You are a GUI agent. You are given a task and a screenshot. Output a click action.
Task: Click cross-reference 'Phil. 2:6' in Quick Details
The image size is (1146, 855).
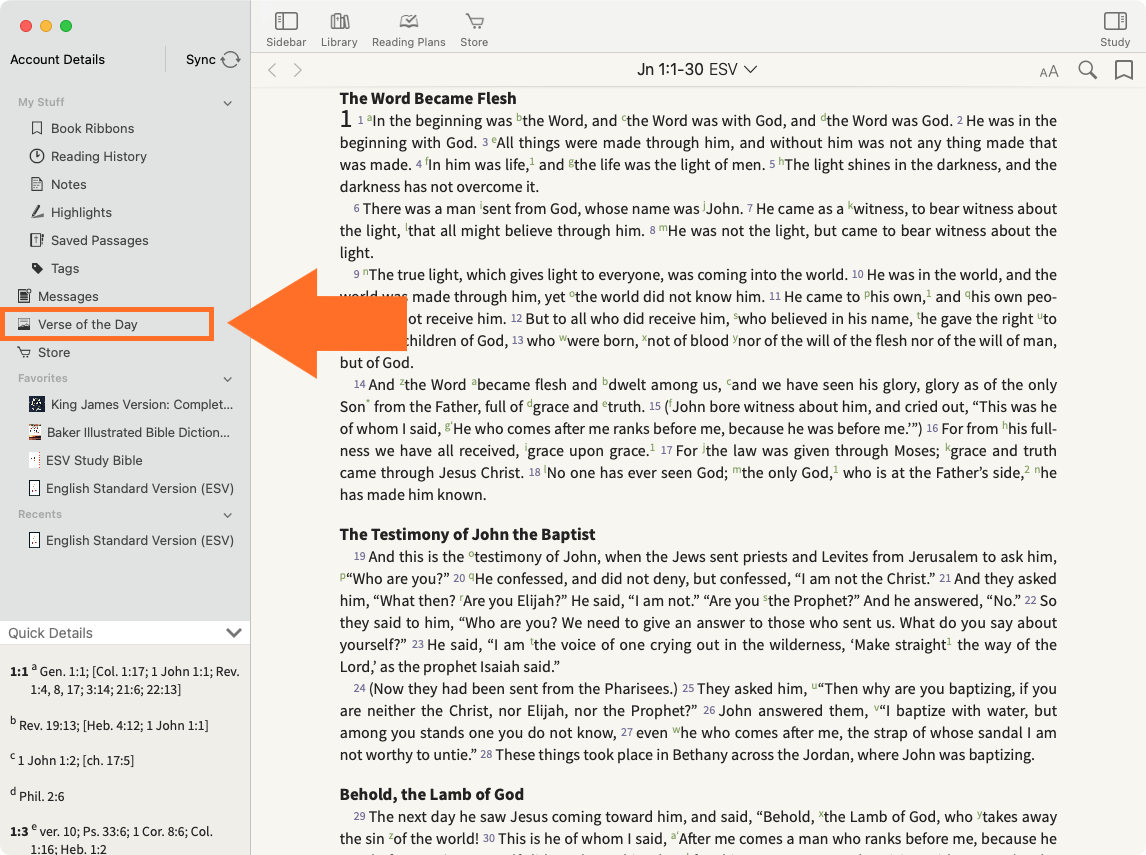click(x=42, y=797)
